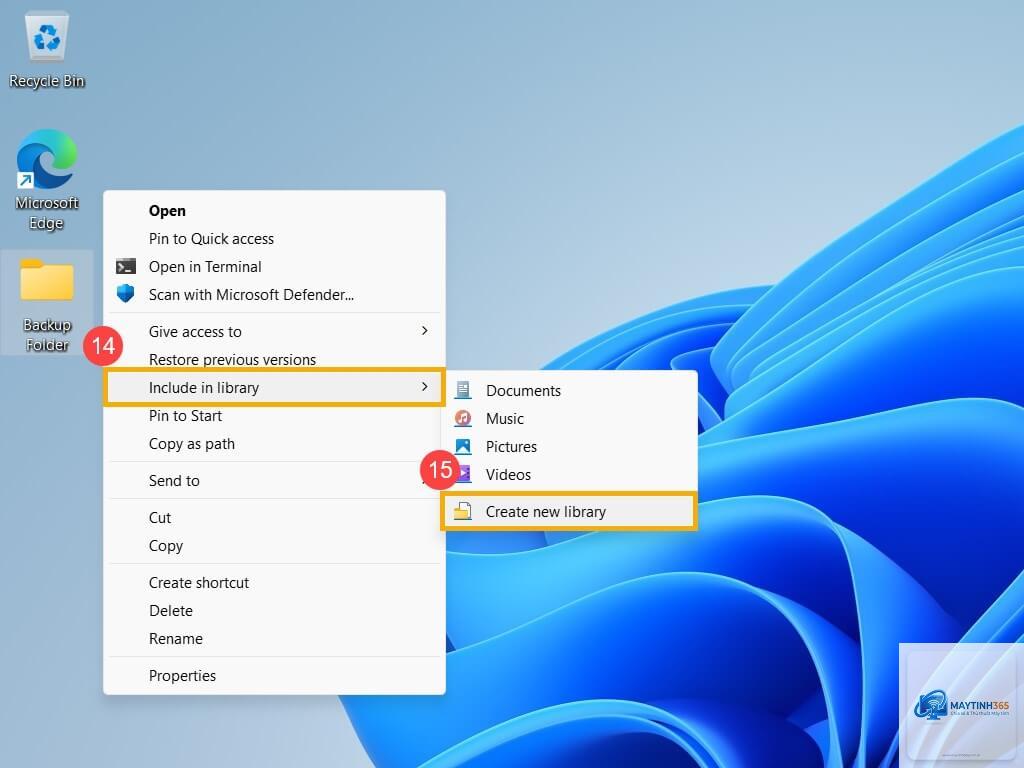Choose Create shortcut
1024x768 pixels.
(x=274, y=583)
